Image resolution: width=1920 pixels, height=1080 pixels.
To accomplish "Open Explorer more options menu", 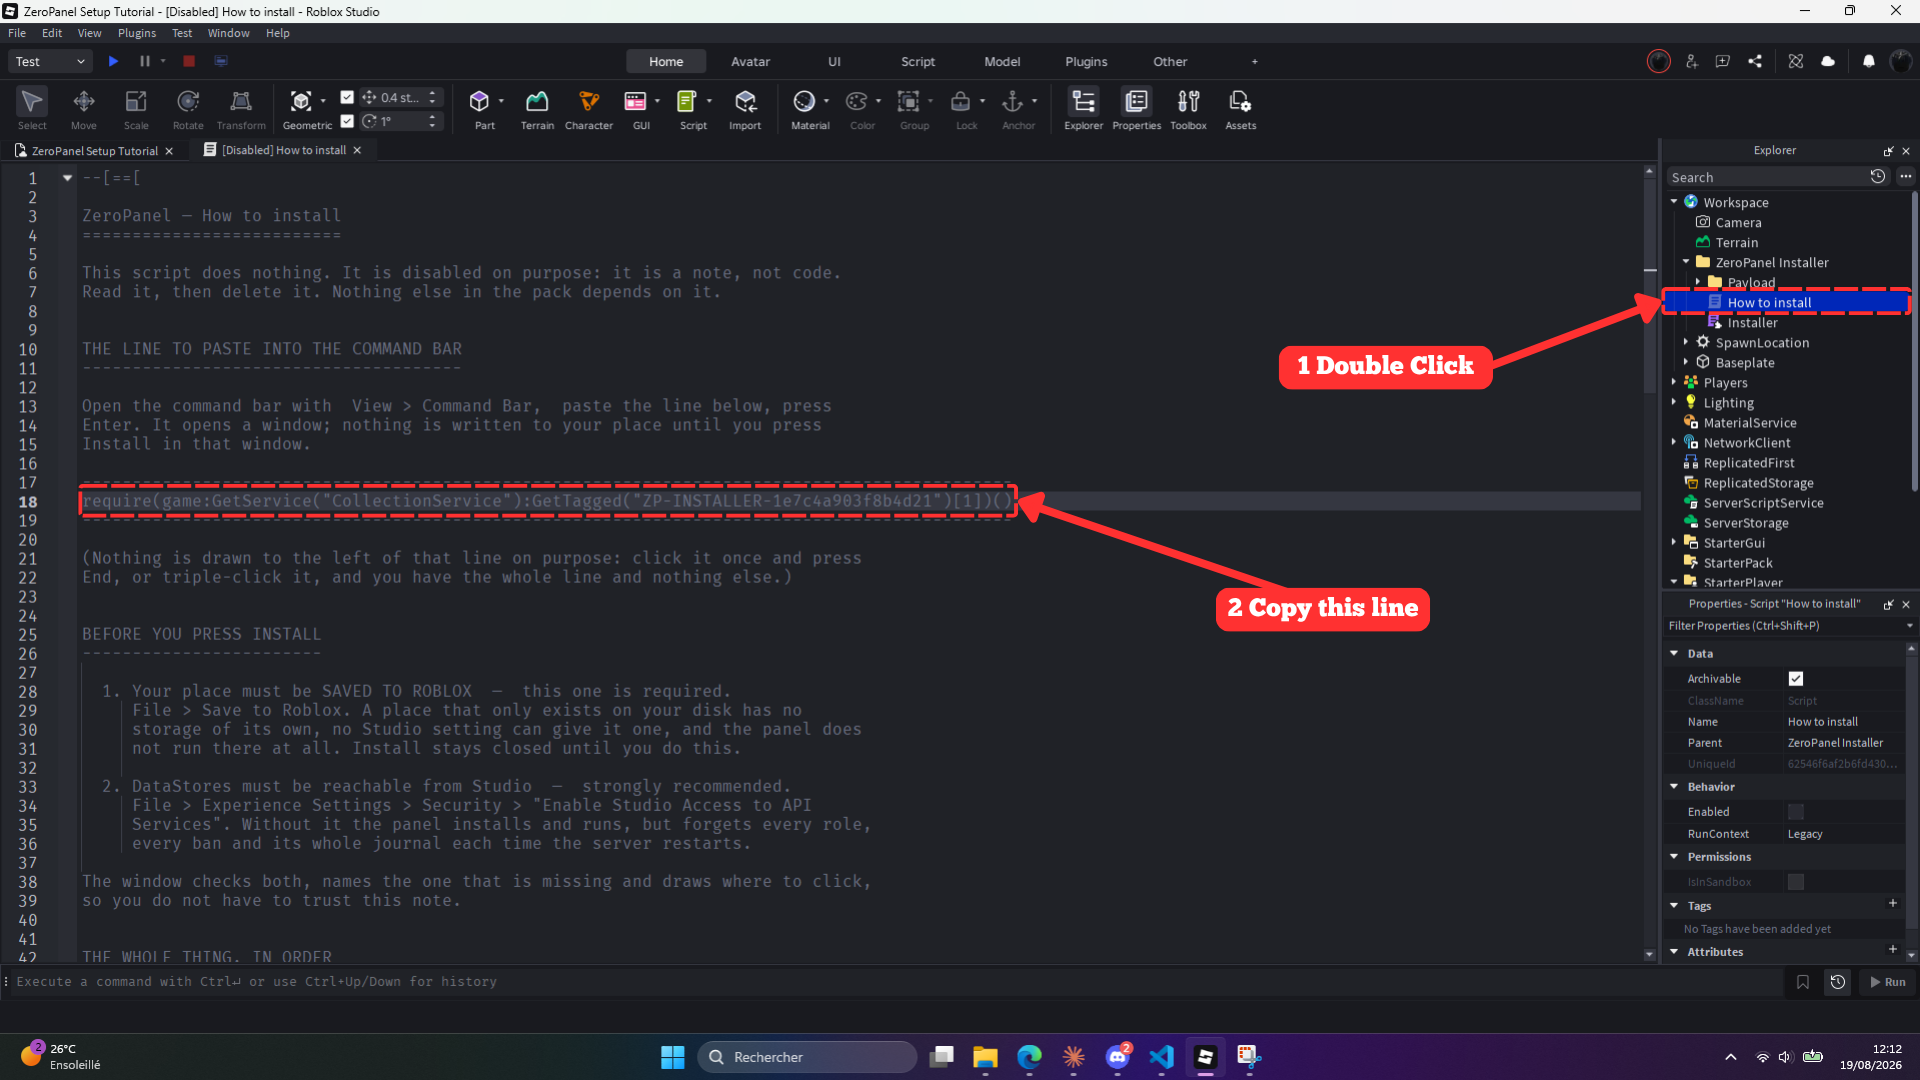I will tap(1906, 176).
